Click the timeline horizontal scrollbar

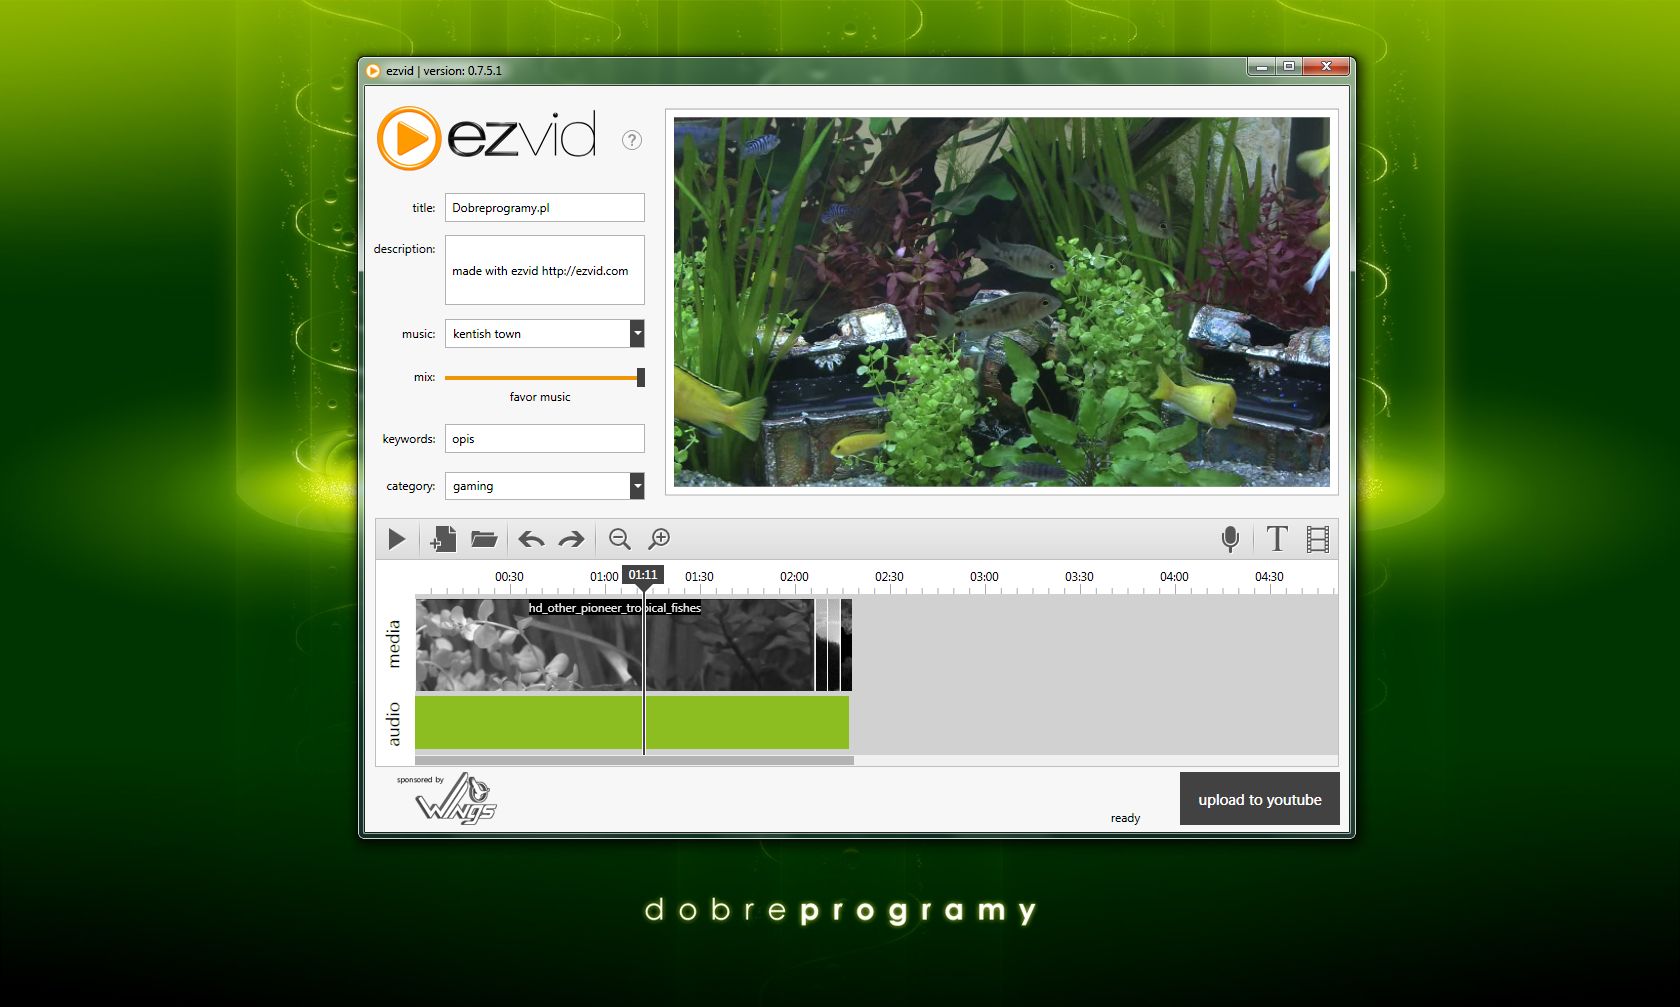click(634, 760)
